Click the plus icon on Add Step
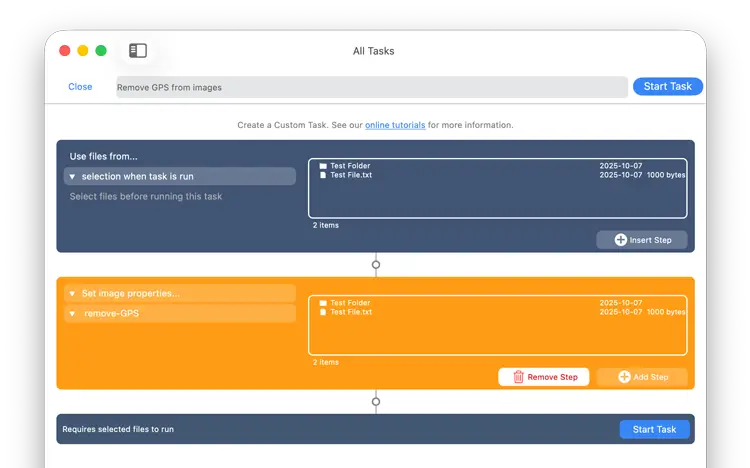Screen dimensions: 750x468 coord(624,377)
